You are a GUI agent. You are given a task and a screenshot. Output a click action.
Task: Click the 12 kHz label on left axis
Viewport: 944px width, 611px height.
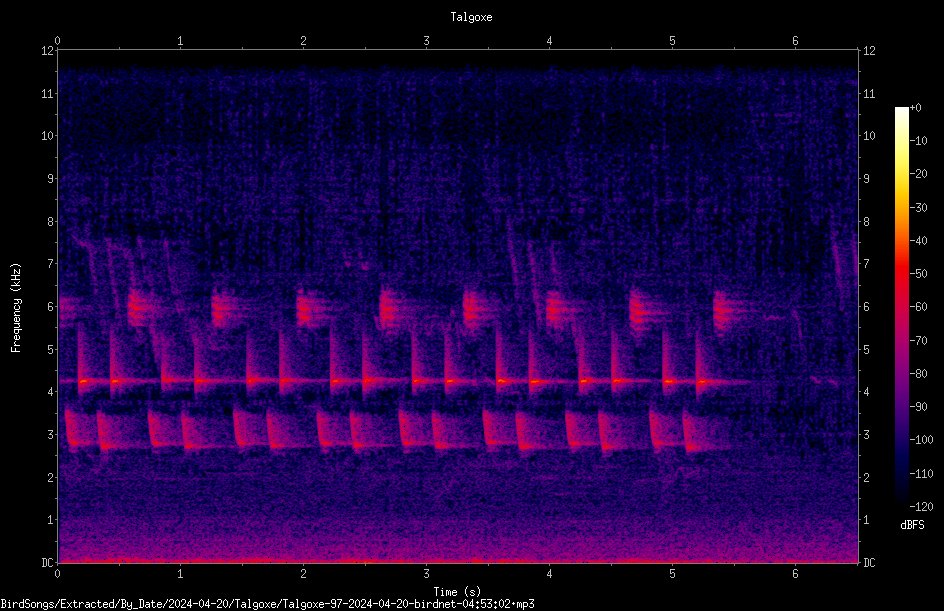coord(48,51)
